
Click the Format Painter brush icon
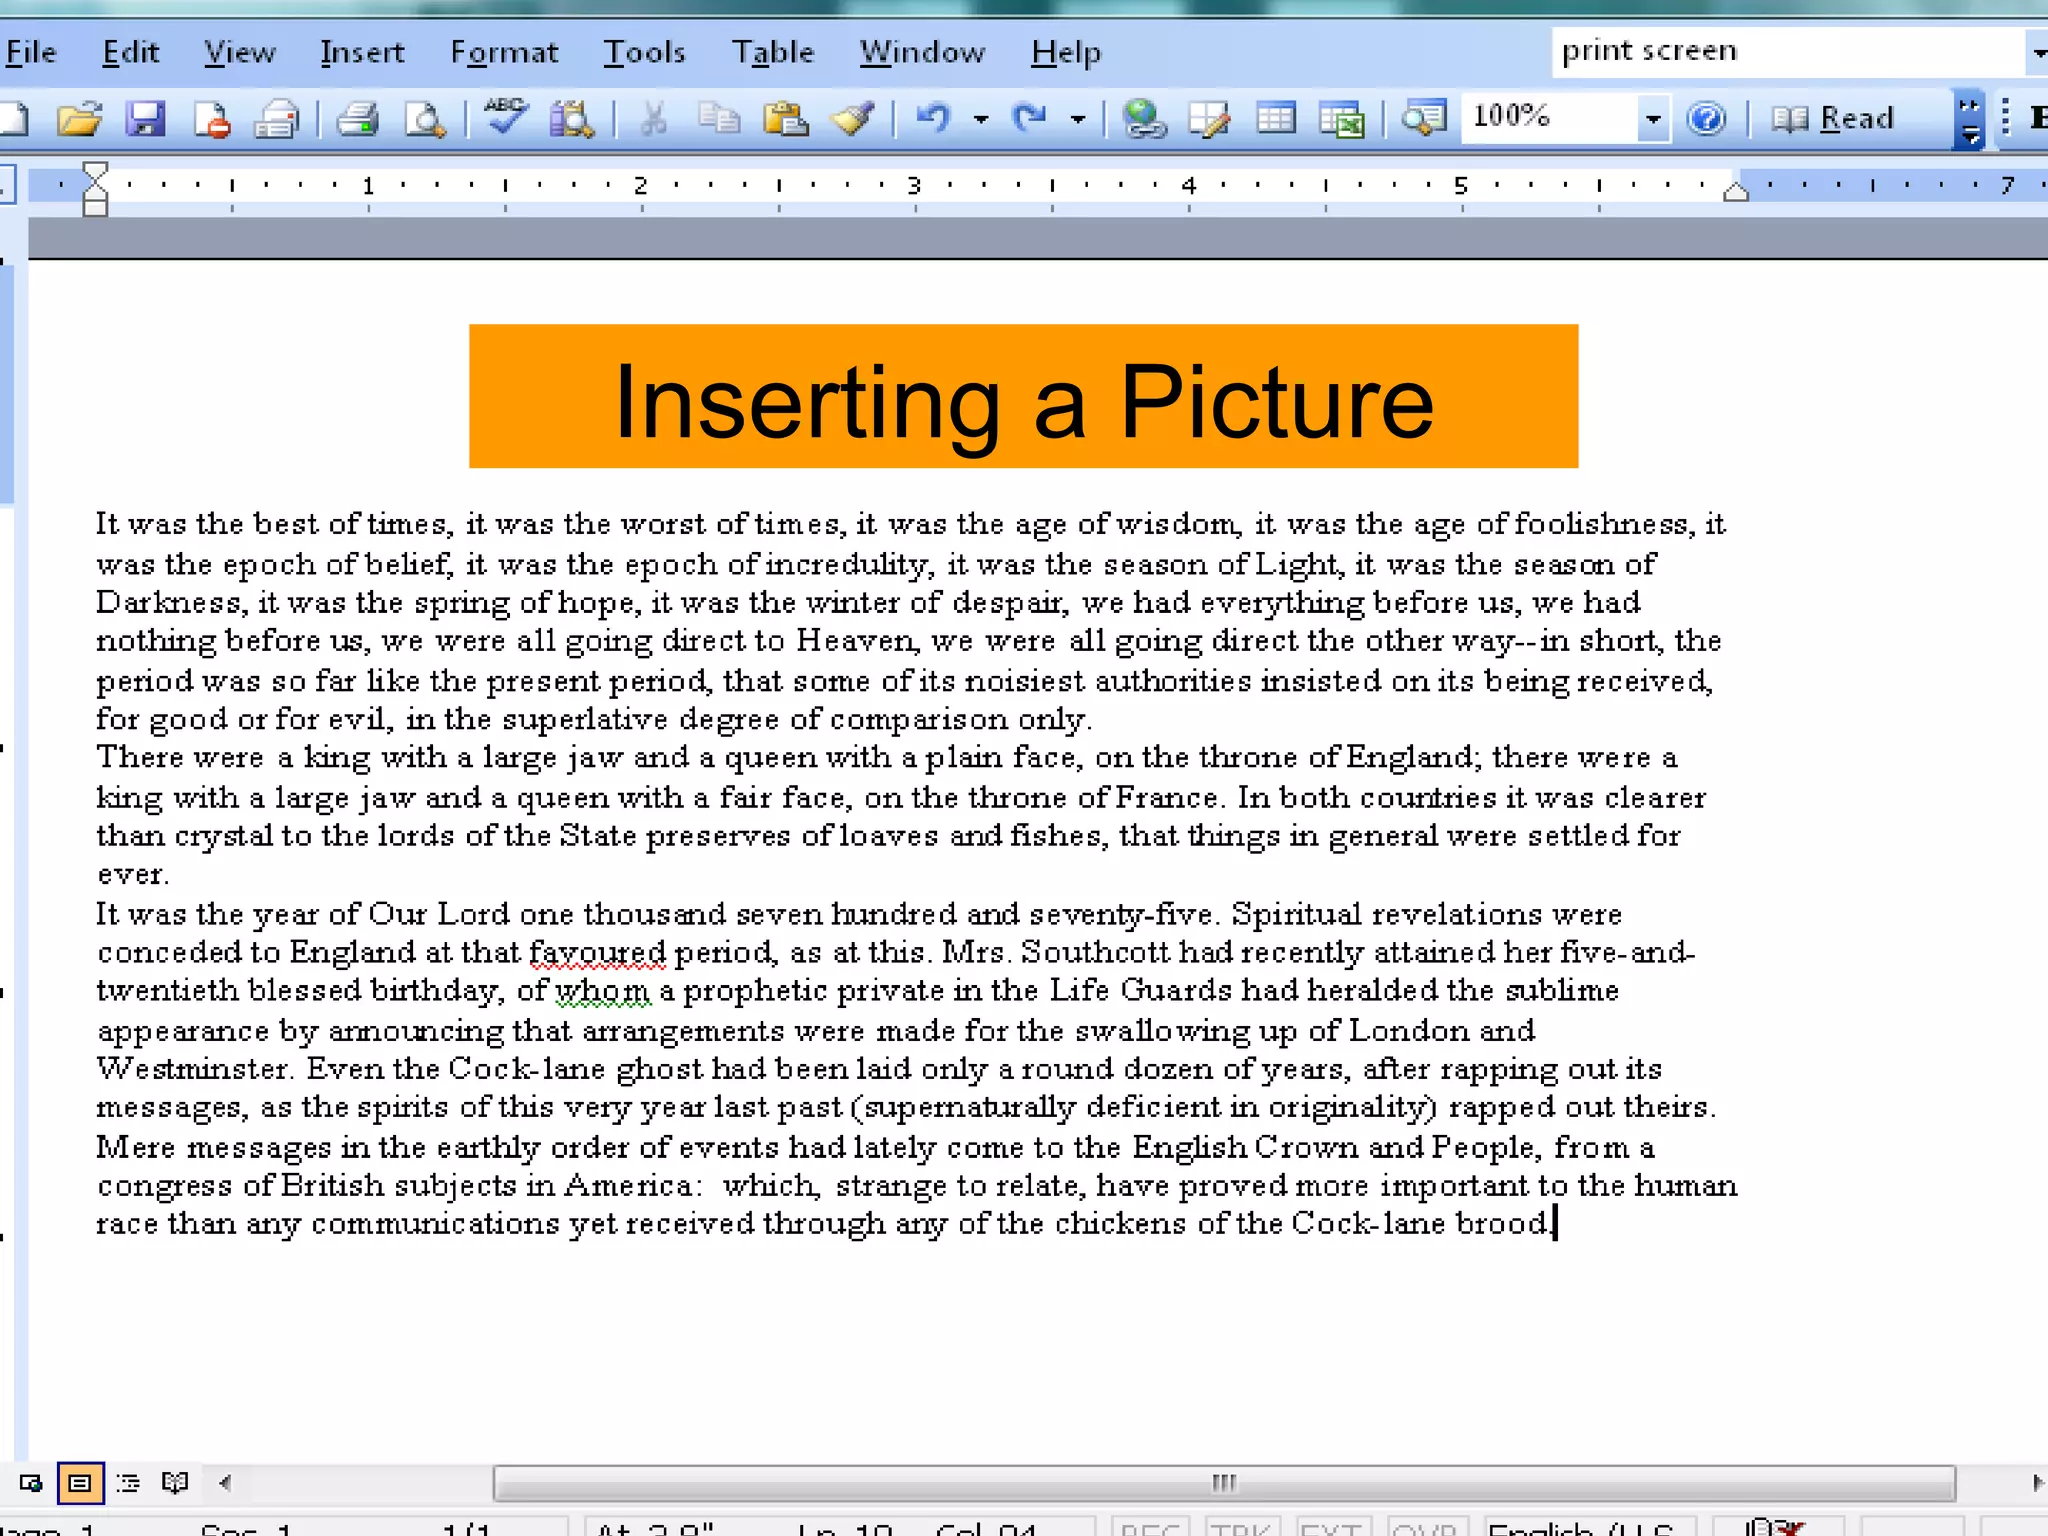pyautogui.click(x=853, y=119)
